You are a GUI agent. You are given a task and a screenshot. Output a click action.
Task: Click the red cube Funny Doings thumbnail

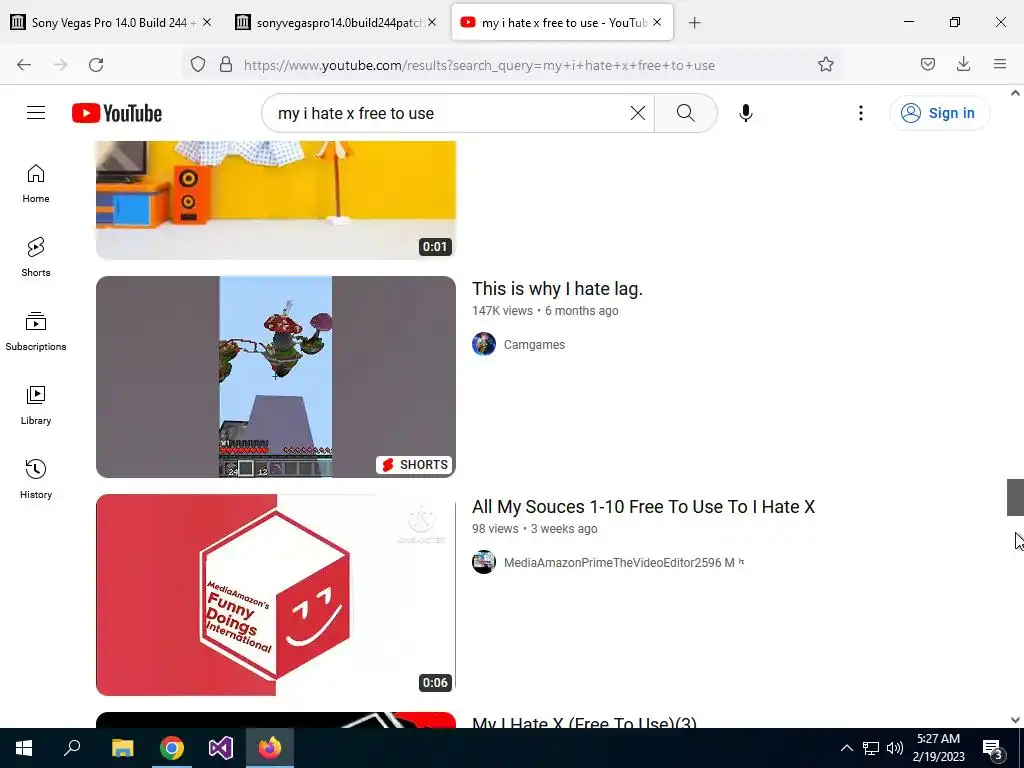(x=276, y=595)
